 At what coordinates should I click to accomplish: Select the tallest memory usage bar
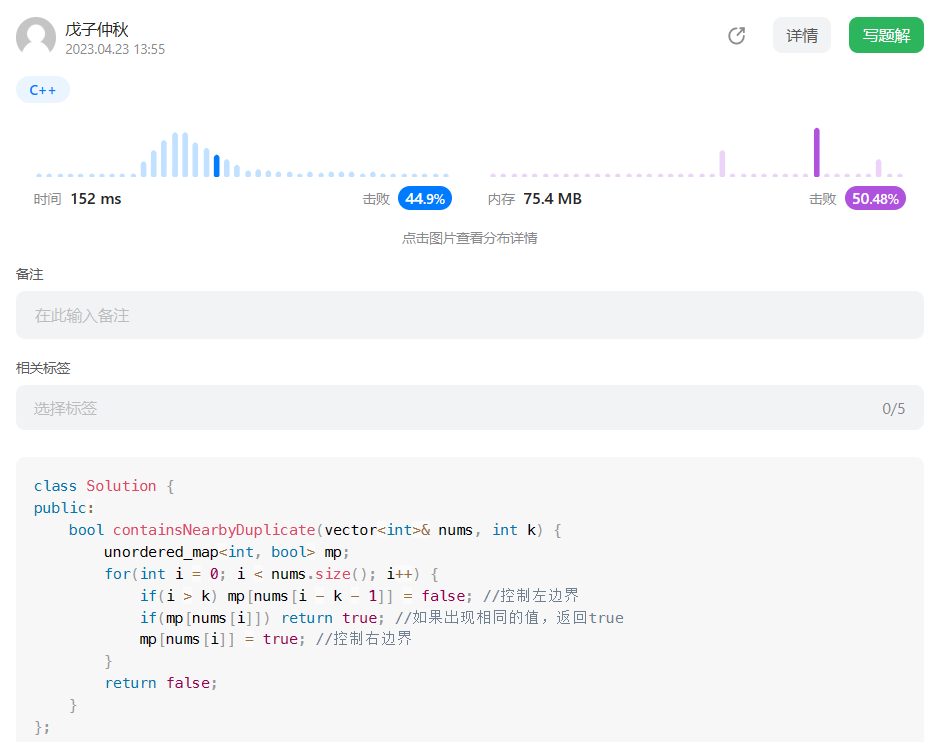pos(816,150)
